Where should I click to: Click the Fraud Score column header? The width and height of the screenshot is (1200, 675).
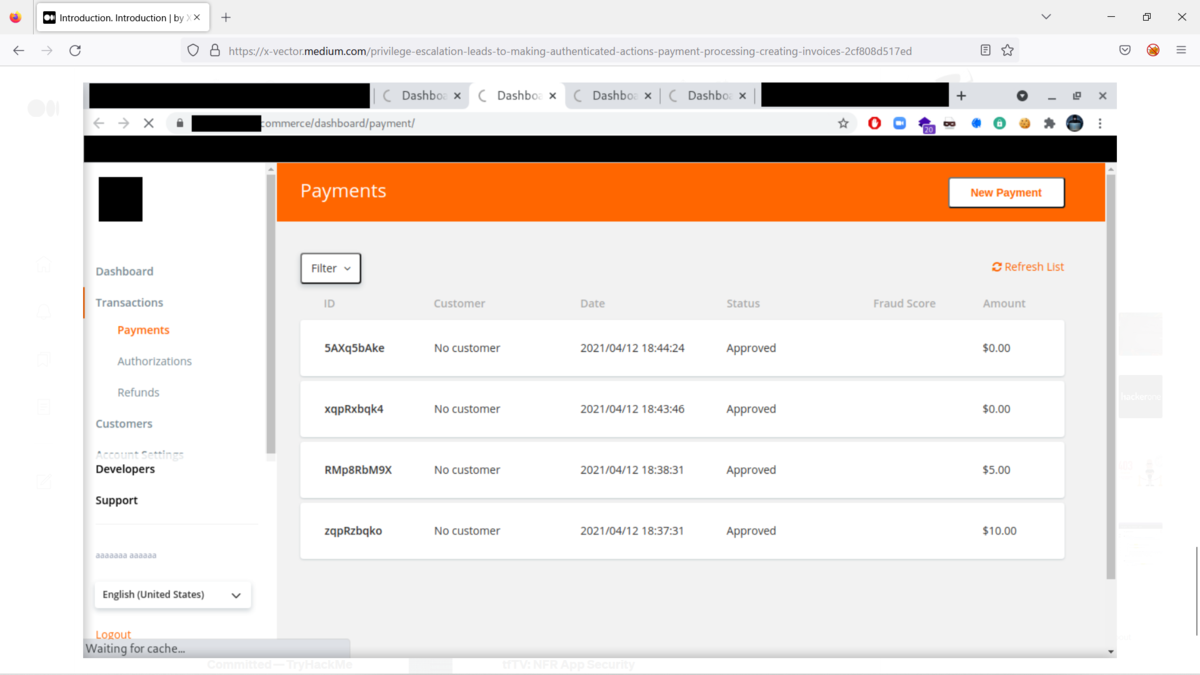tap(904, 303)
